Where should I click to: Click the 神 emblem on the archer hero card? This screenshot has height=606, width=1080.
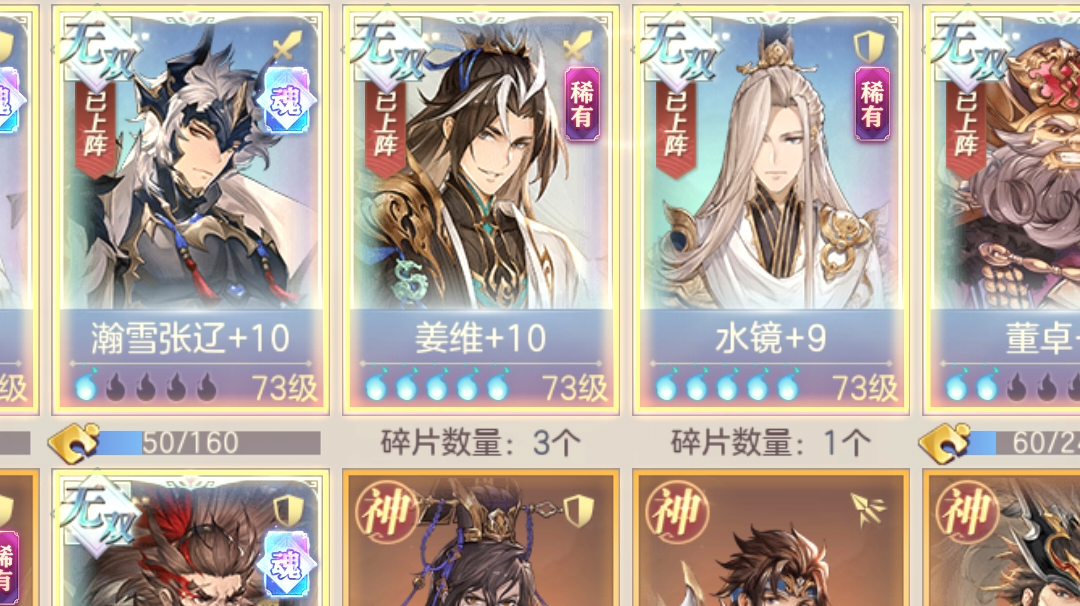[x=676, y=512]
